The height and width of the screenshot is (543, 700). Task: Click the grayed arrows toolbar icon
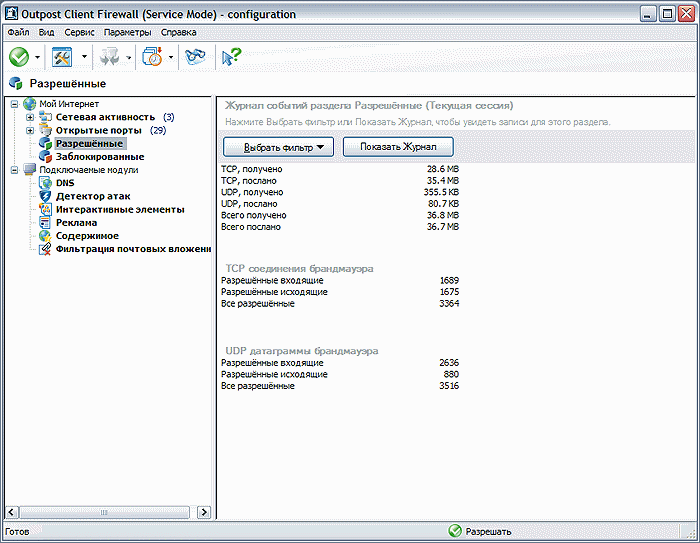tap(109, 57)
